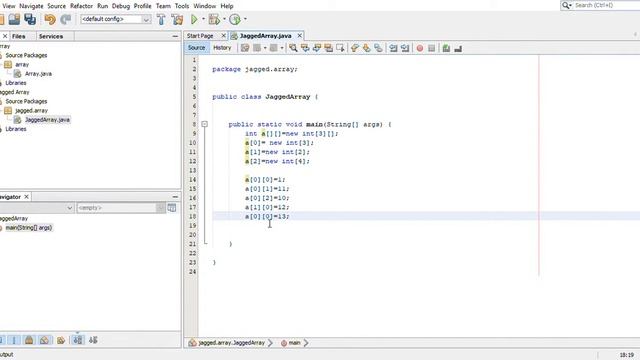
Task: Minimize the Projects panel
Action: click(175, 36)
